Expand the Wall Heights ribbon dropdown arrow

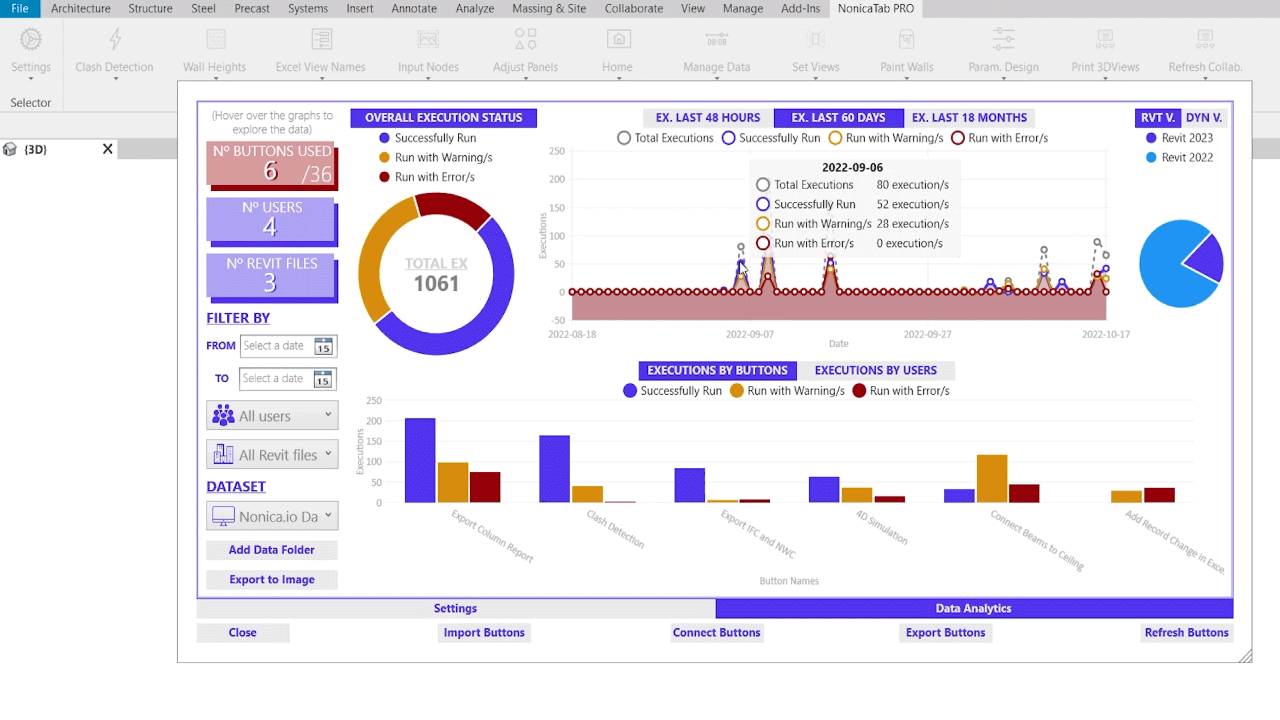[x=214, y=79]
